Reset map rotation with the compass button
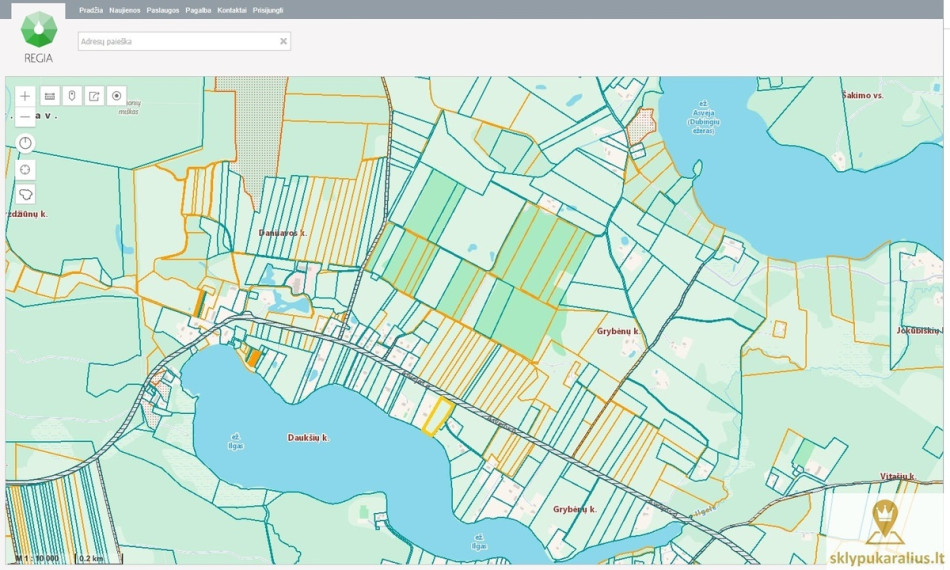Screen dimensions: 950x570 (x=25, y=144)
